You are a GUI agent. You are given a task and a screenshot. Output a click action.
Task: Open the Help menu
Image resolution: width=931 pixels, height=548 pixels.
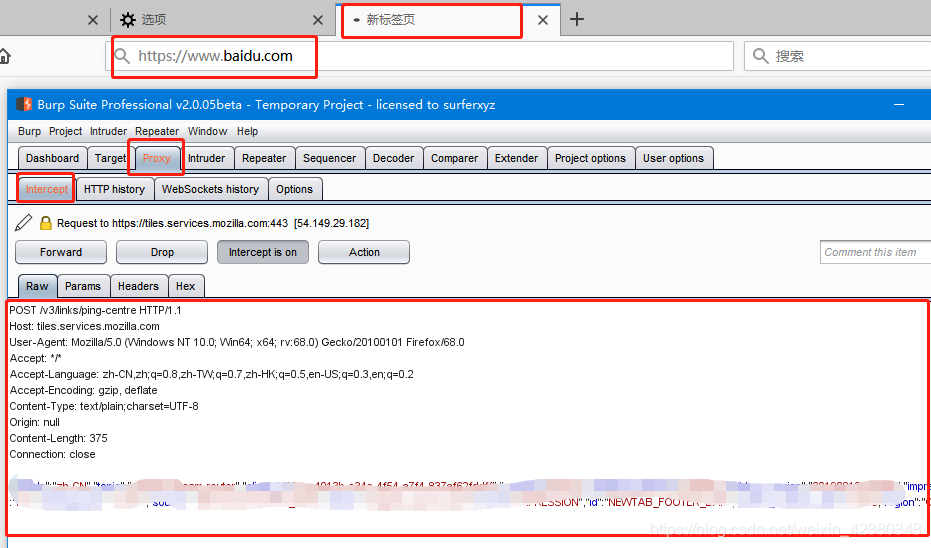coord(247,131)
